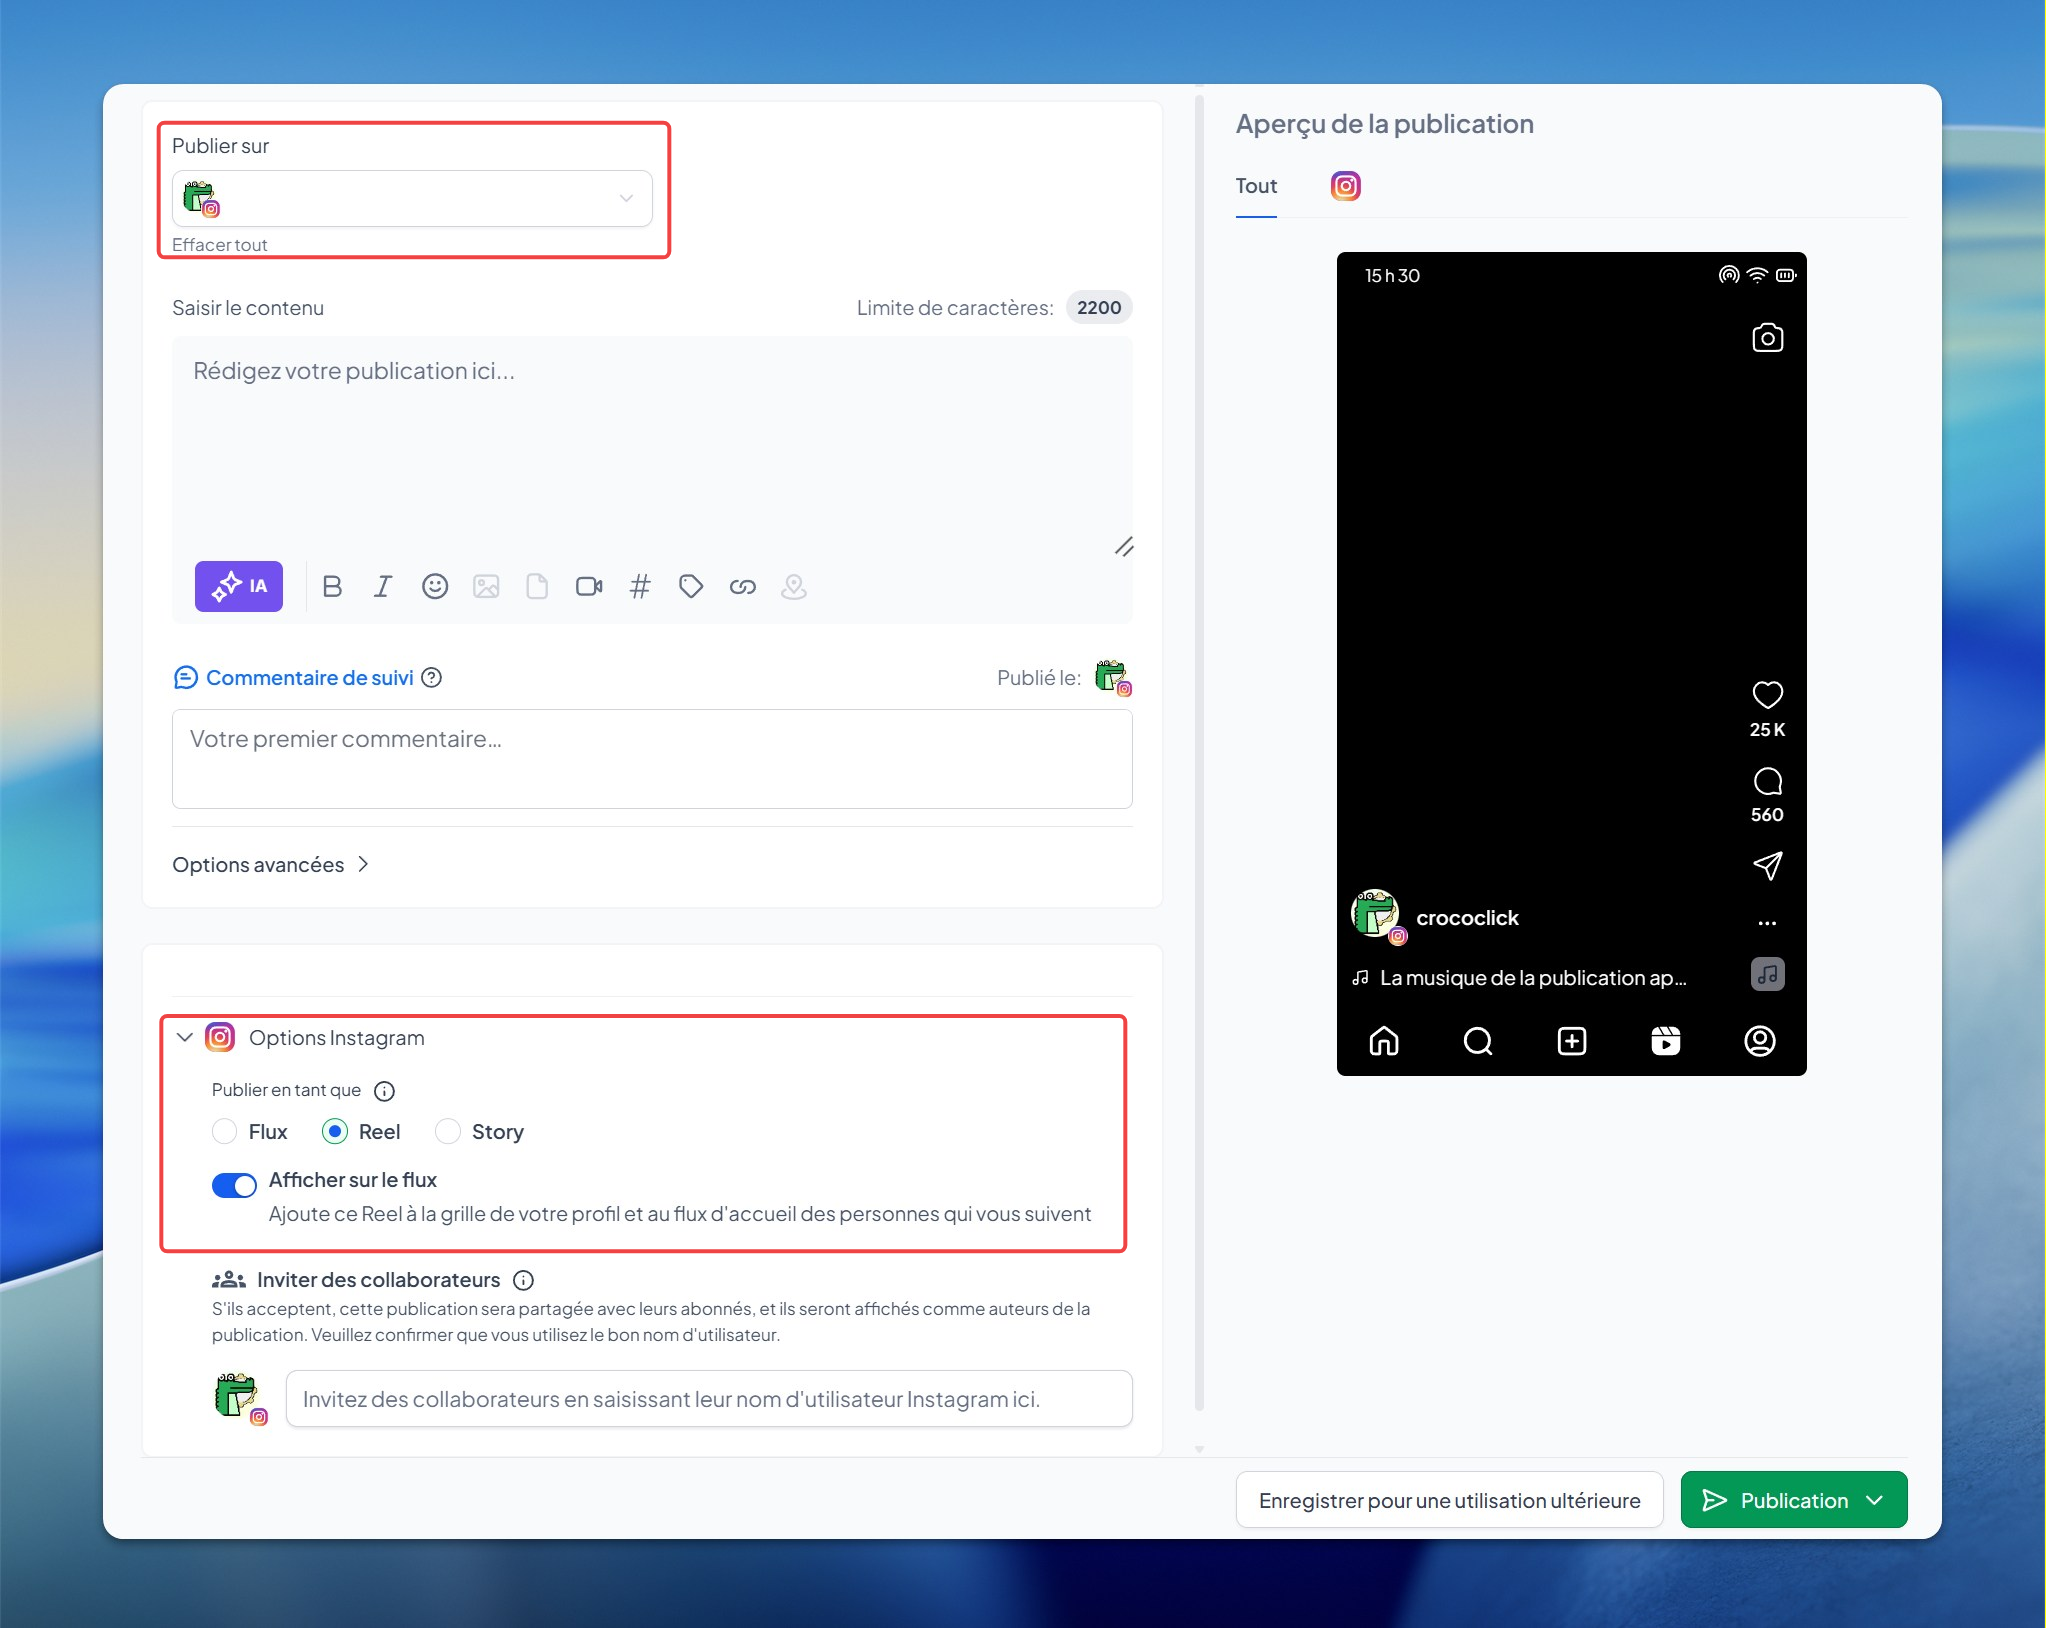The width and height of the screenshot is (2046, 1628).
Task: Insert a link with the chain icon
Action: click(x=742, y=586)
